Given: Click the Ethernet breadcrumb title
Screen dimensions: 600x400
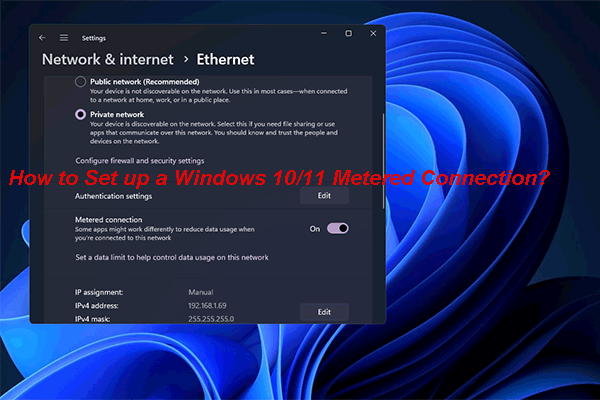Looking at the screenshot, I should pos(225,59).
